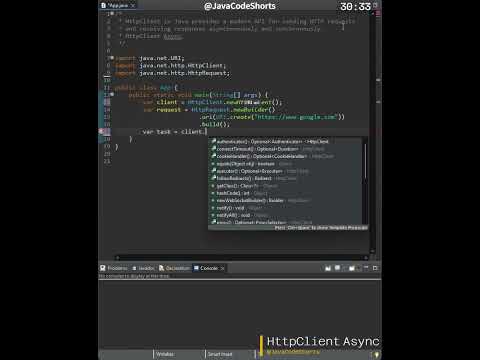The height and width of the screenshot is (360, 480).
Task: Click the import java.net.URI code line
Action: tap(150, 58)
